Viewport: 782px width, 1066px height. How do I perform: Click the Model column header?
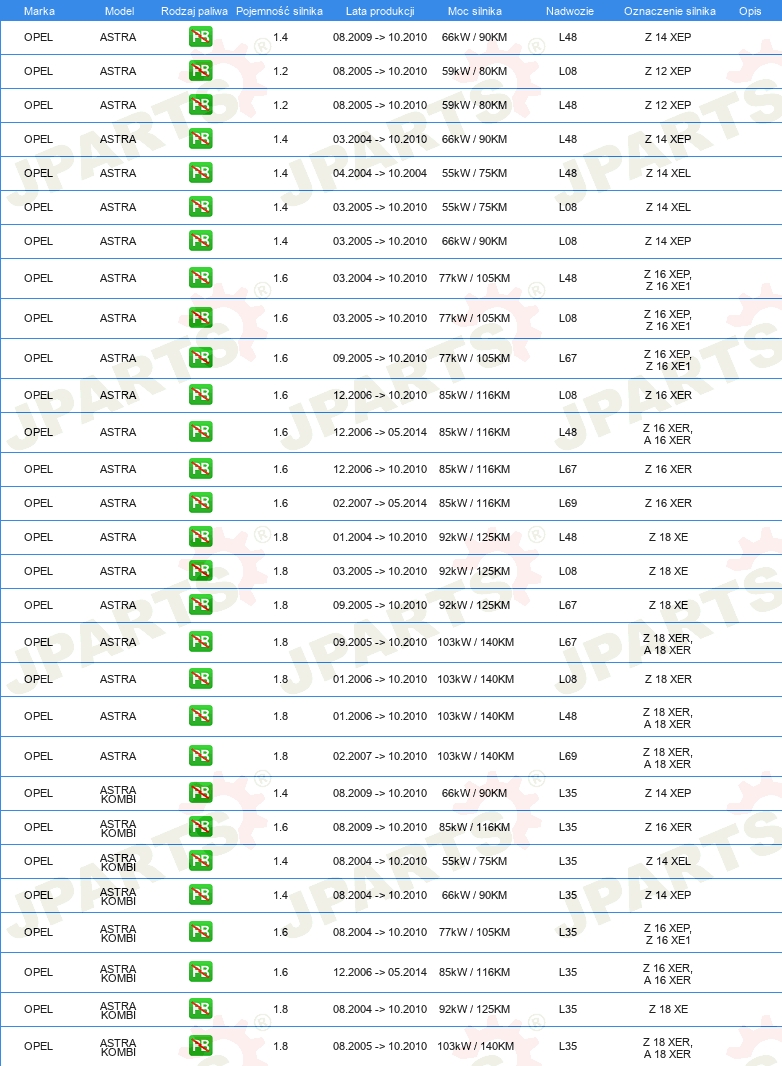(x=119, y=11)
